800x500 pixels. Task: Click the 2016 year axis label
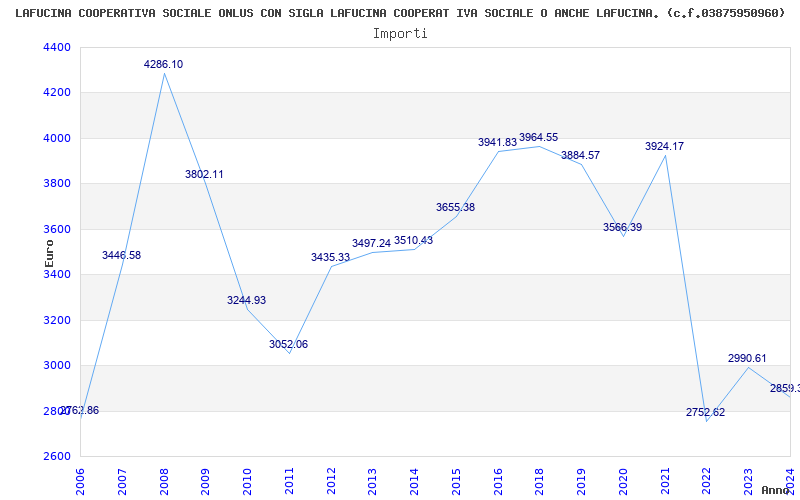[x=498, y=482]
